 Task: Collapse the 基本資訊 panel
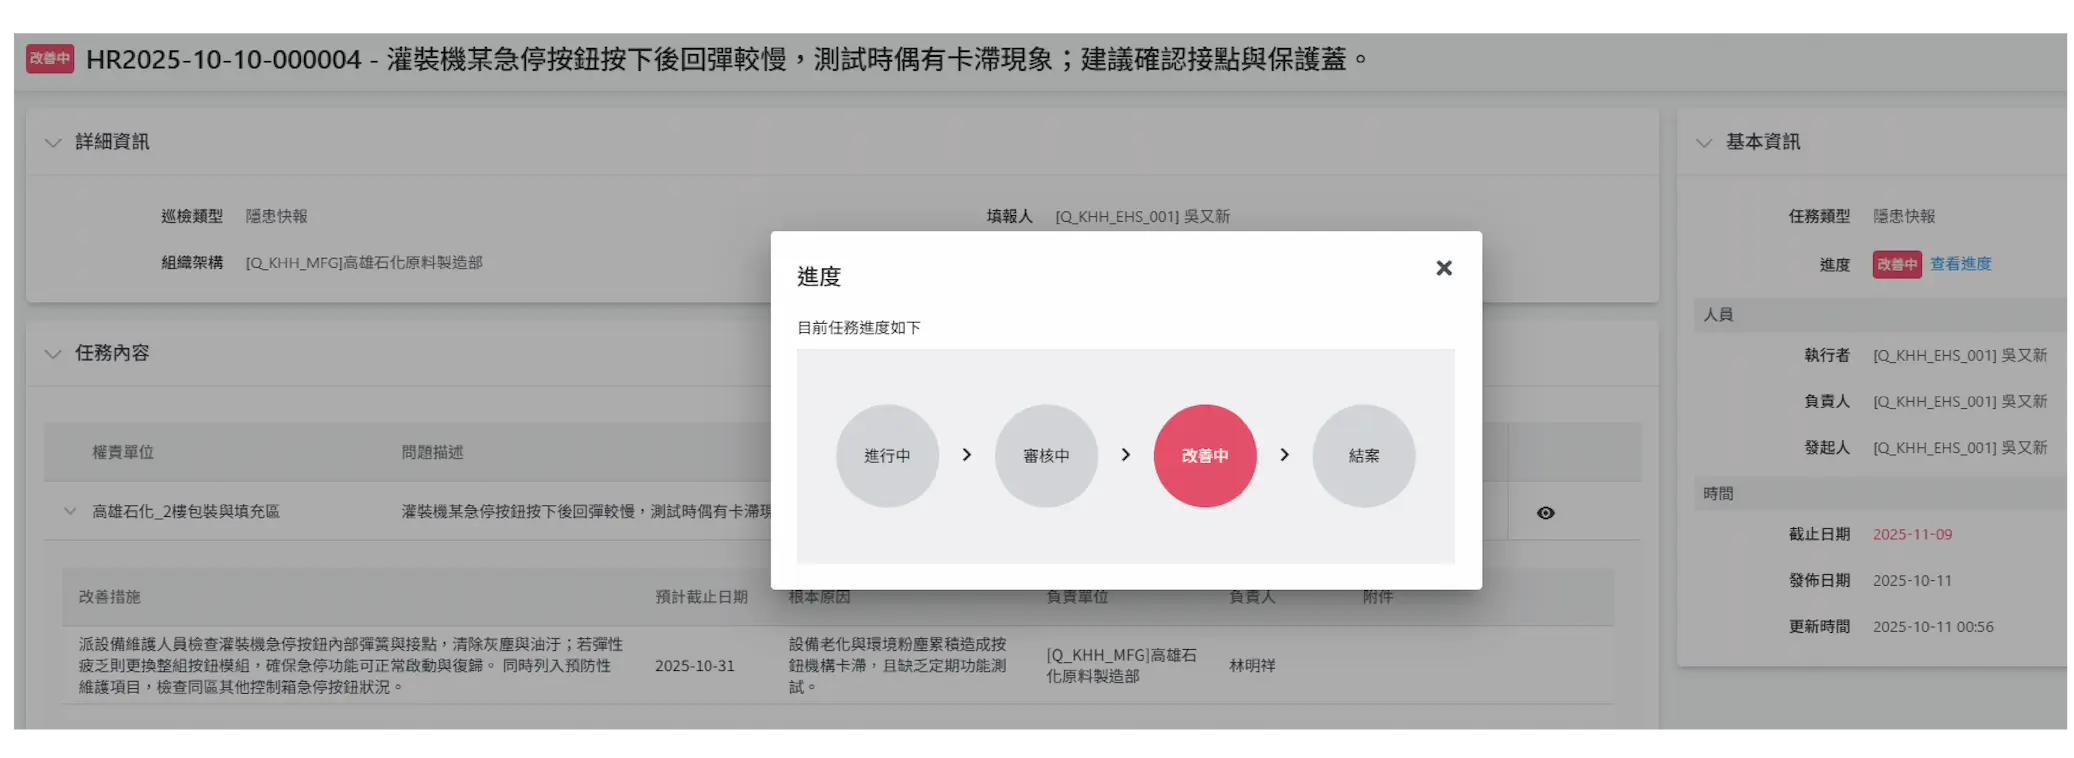click(x=1704, y=143)
